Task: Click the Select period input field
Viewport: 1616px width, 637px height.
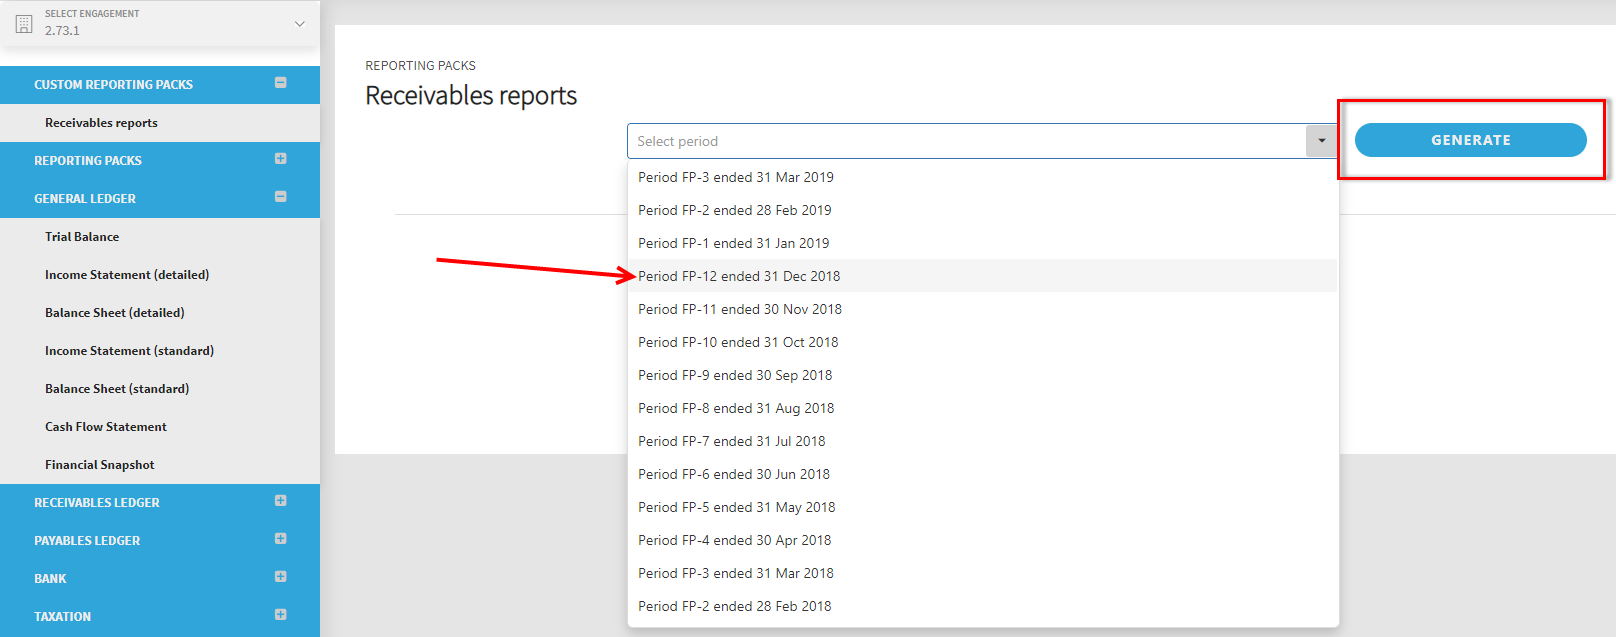Action: click(x=967, y=141)
